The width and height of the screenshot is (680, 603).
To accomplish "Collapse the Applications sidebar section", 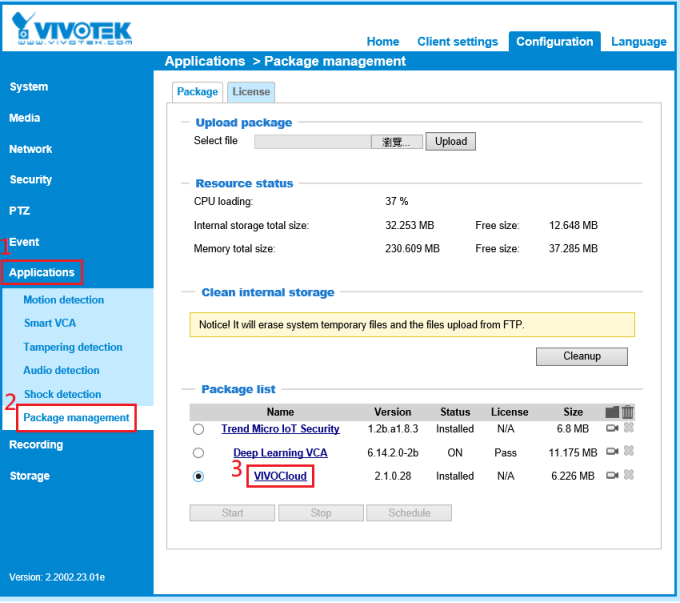I will coord(42,272).
